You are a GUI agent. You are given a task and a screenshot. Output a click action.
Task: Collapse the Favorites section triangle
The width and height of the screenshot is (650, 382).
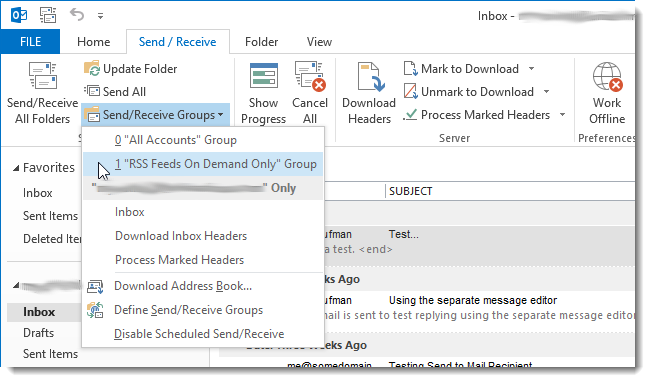tap(16, 168)
